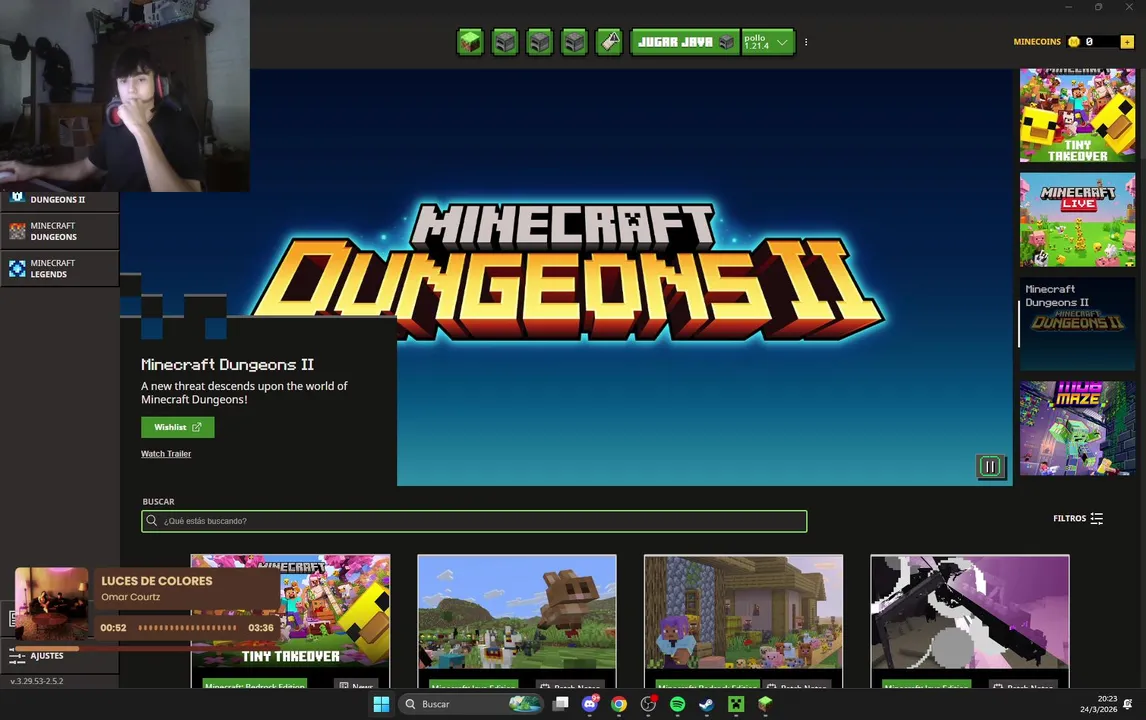The image size is (1146, 720).
Task: Open the pollo 1.21.4 installation dropdown
Action: pos(768,42)
